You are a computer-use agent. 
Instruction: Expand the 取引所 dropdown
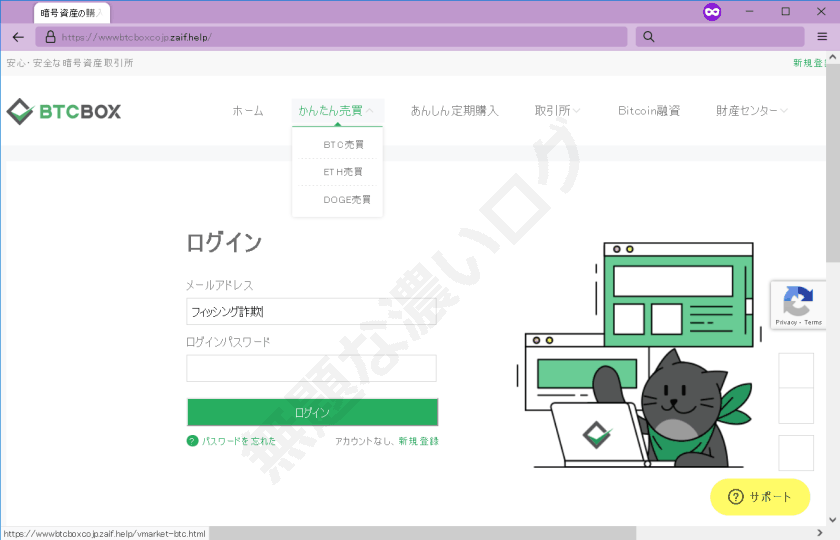click(x=557, y=111)
